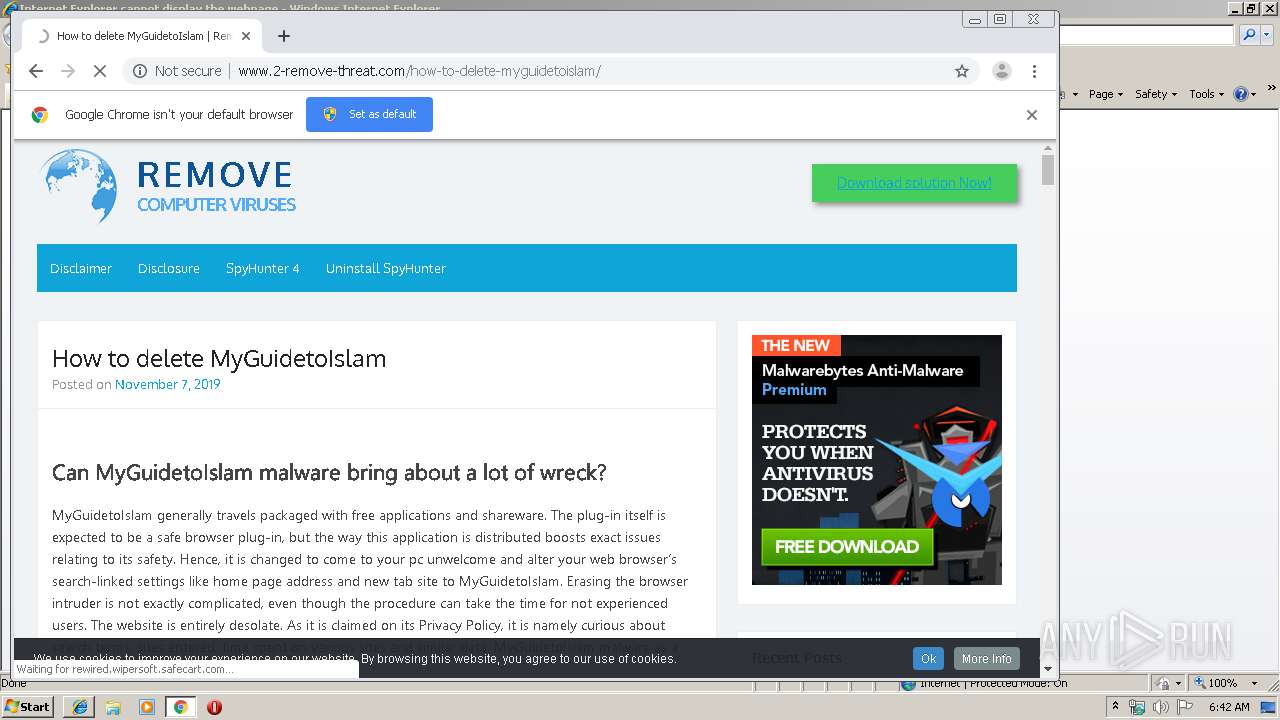Open the Uninstall SpyHunter menu item
This screenshot has height=720, width=1280.
click(386, 268)
